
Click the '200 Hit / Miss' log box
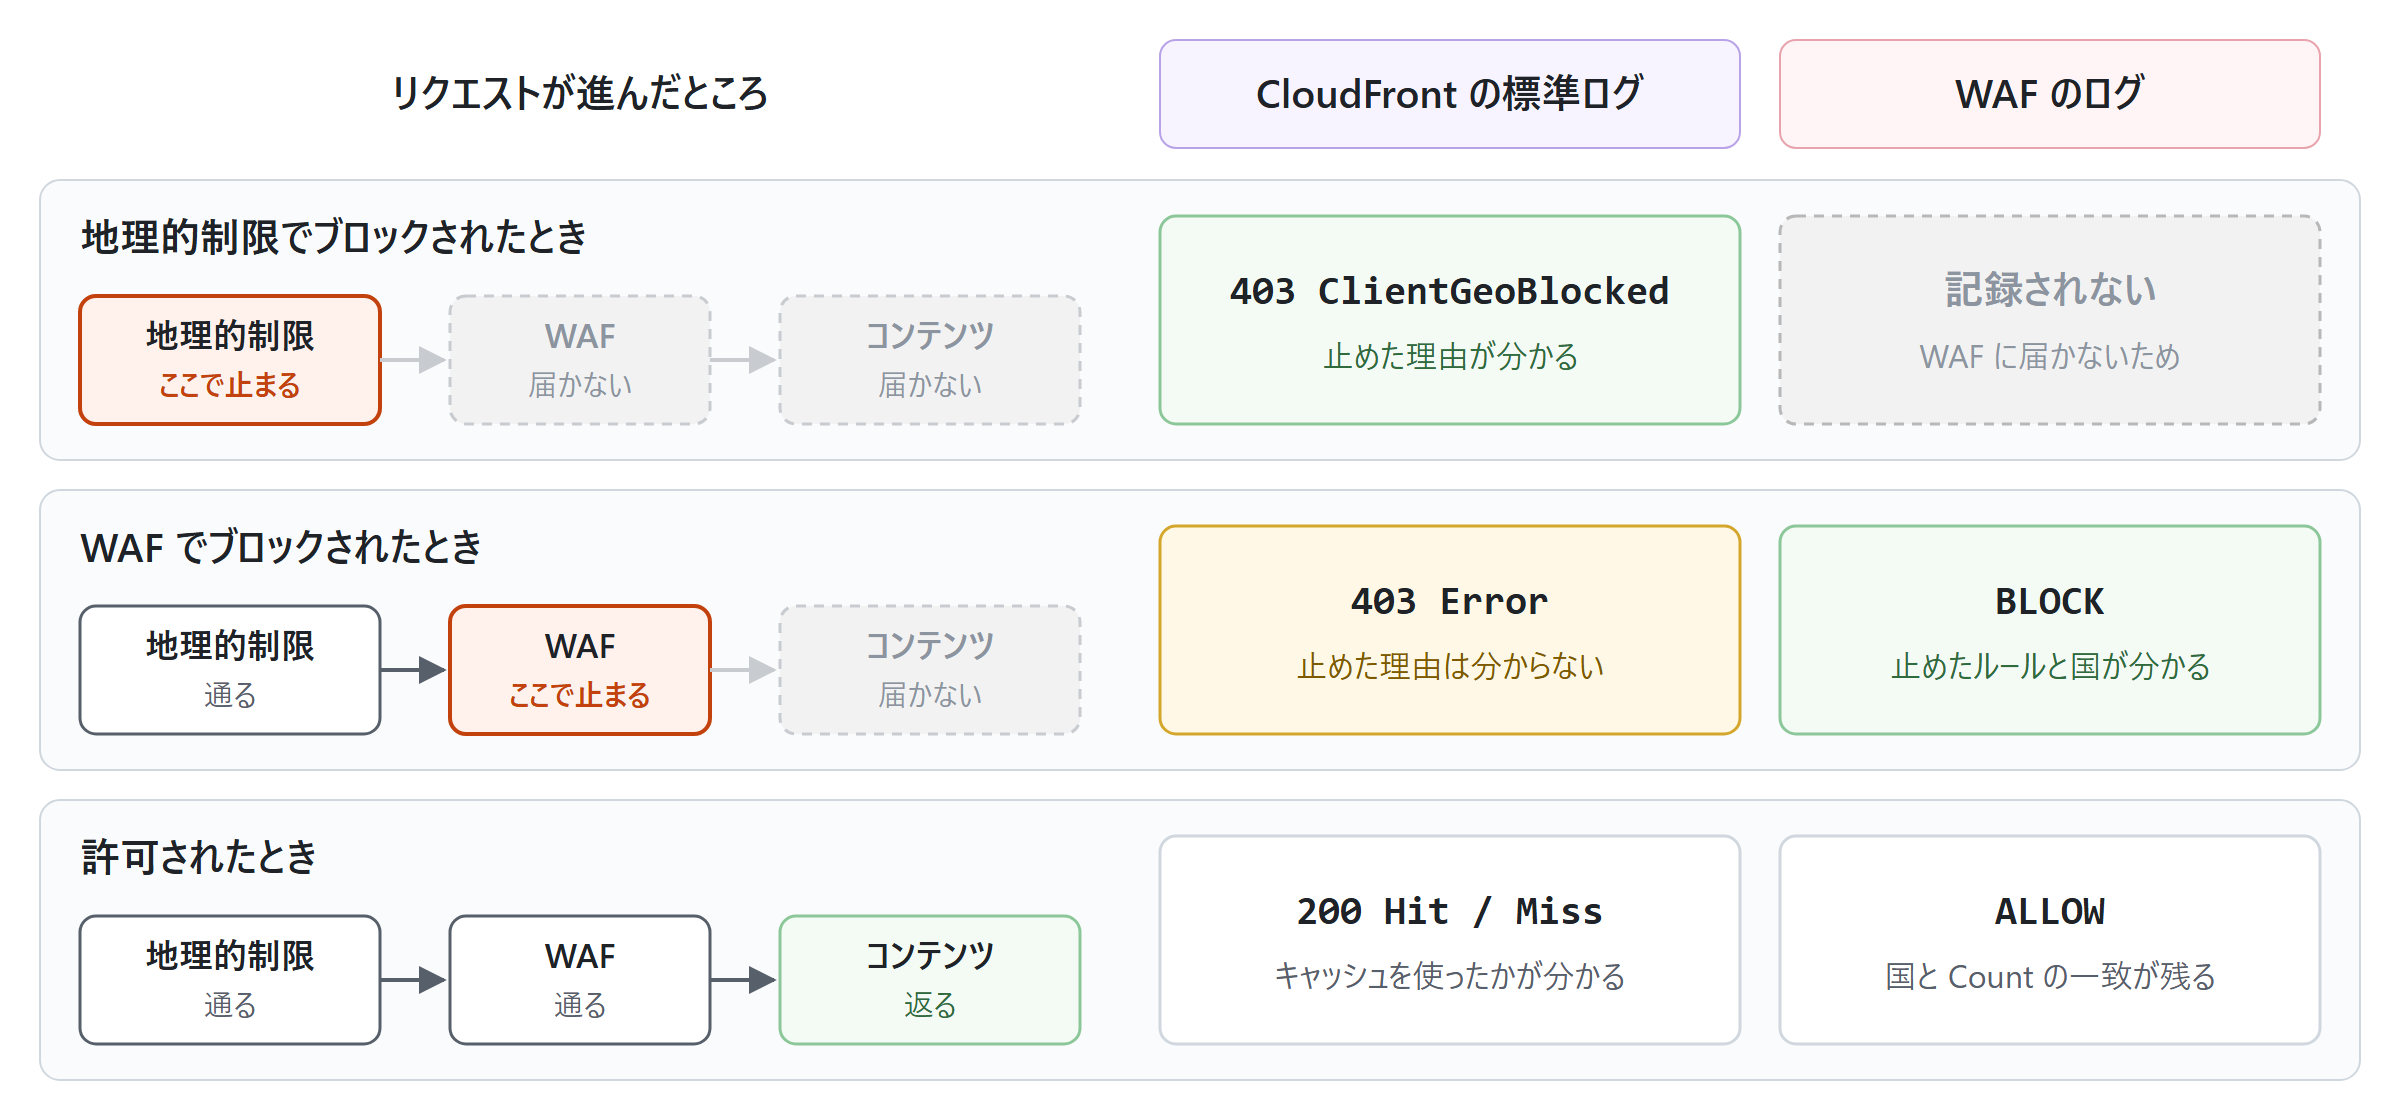pos(1449,940)
